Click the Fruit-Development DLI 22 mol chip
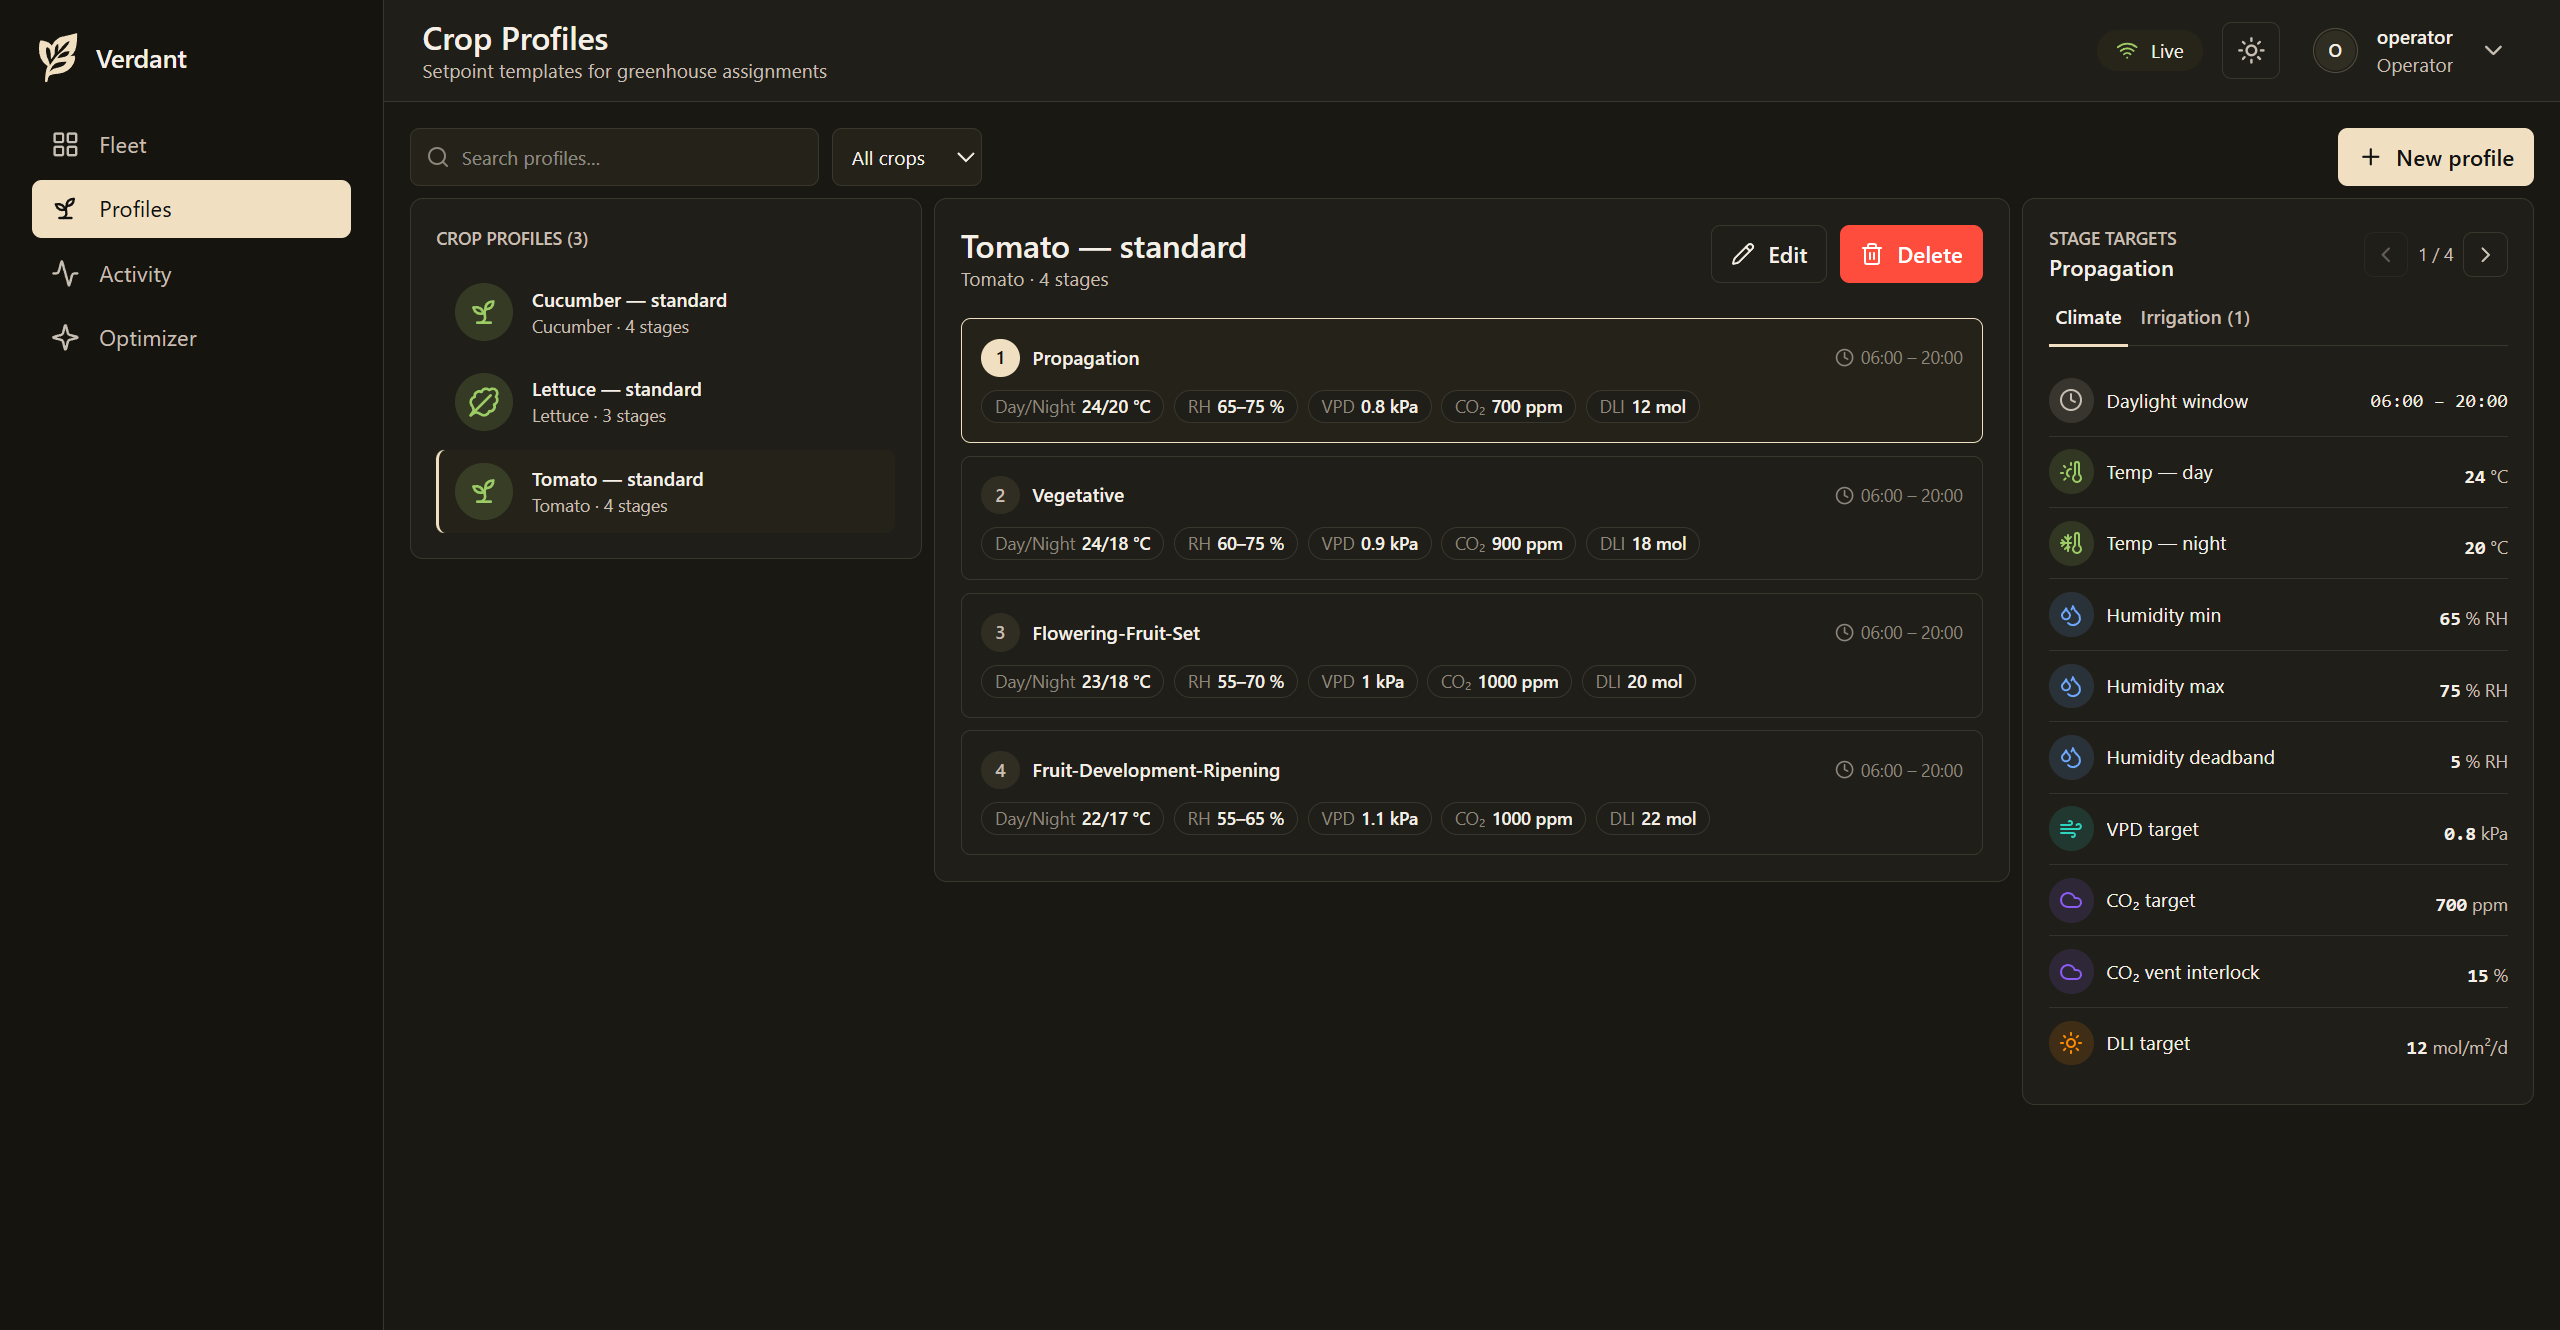This screenshot has height=1330, width=2560. click(1652, 819)
